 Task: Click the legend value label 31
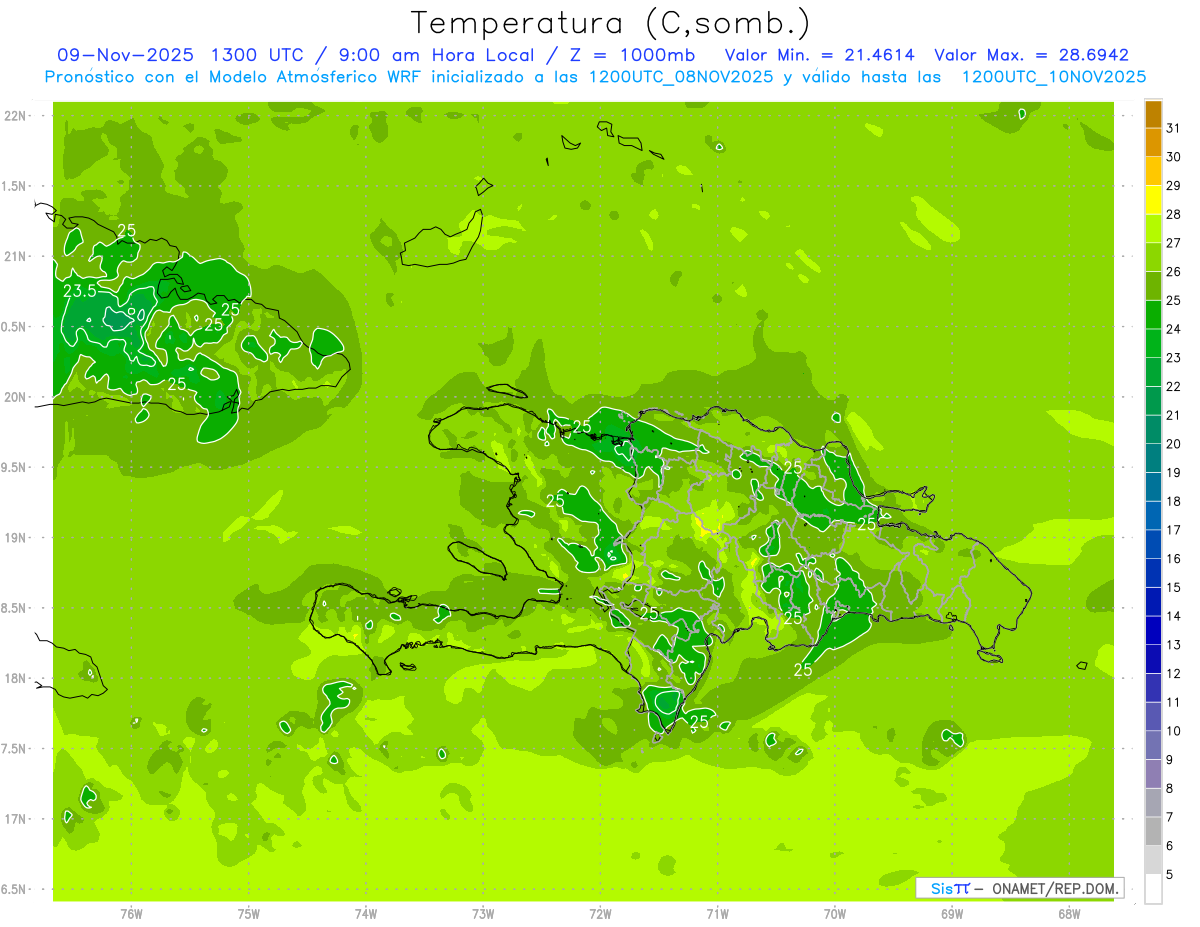pos(1174,128)
